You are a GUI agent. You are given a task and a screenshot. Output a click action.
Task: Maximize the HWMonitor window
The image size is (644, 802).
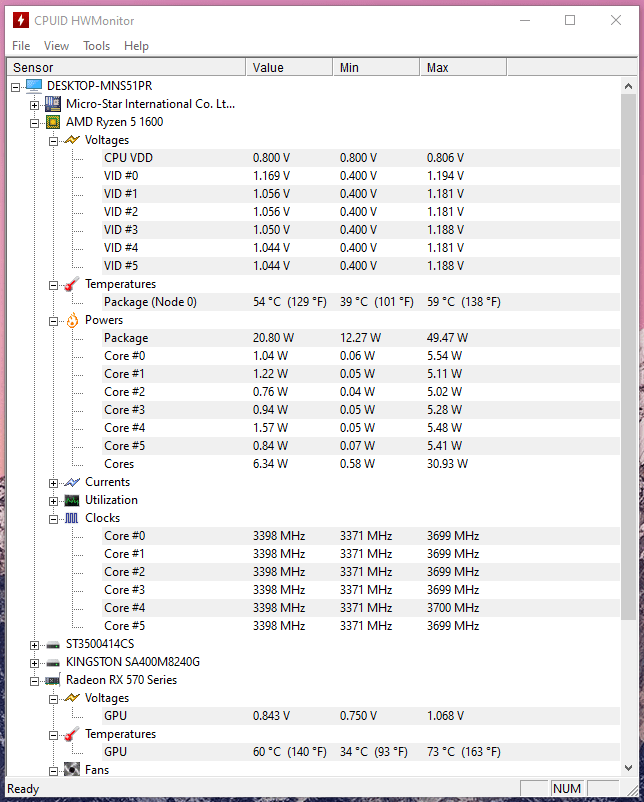point(570,20)
